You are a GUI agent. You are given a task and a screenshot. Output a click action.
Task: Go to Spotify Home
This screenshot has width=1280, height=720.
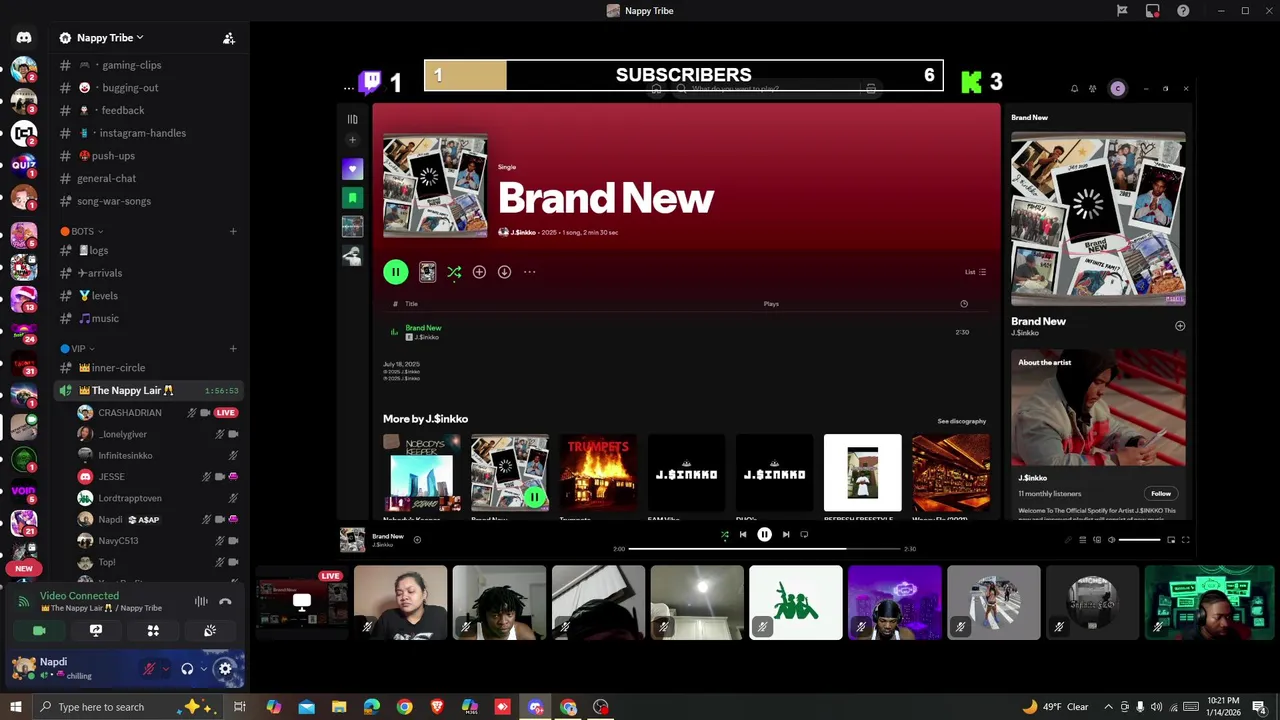point(656,89)
